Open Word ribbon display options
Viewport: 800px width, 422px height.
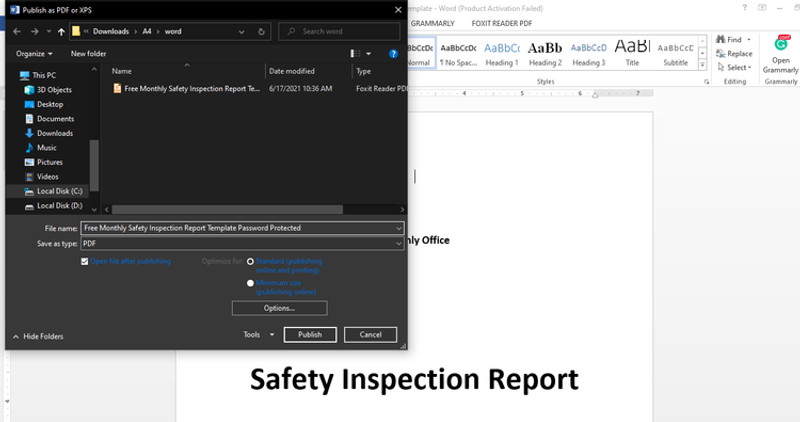(762, 8)
